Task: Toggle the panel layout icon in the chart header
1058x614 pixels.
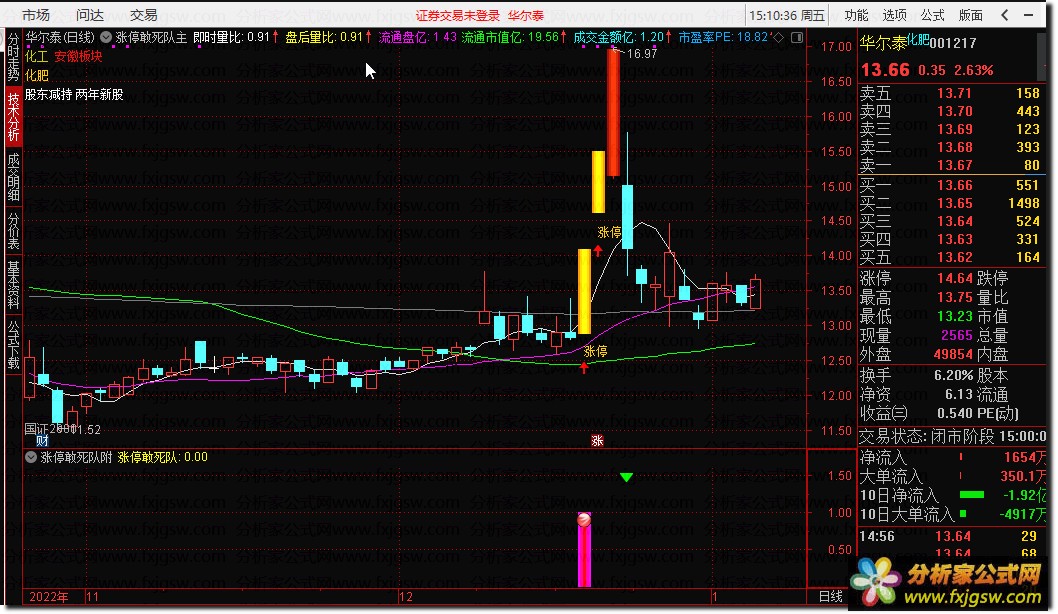Action: 797,38
